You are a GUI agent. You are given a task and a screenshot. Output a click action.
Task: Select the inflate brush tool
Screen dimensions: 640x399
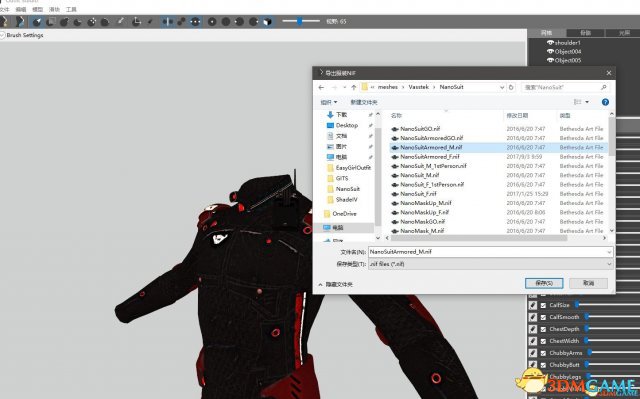coord(64,22)
